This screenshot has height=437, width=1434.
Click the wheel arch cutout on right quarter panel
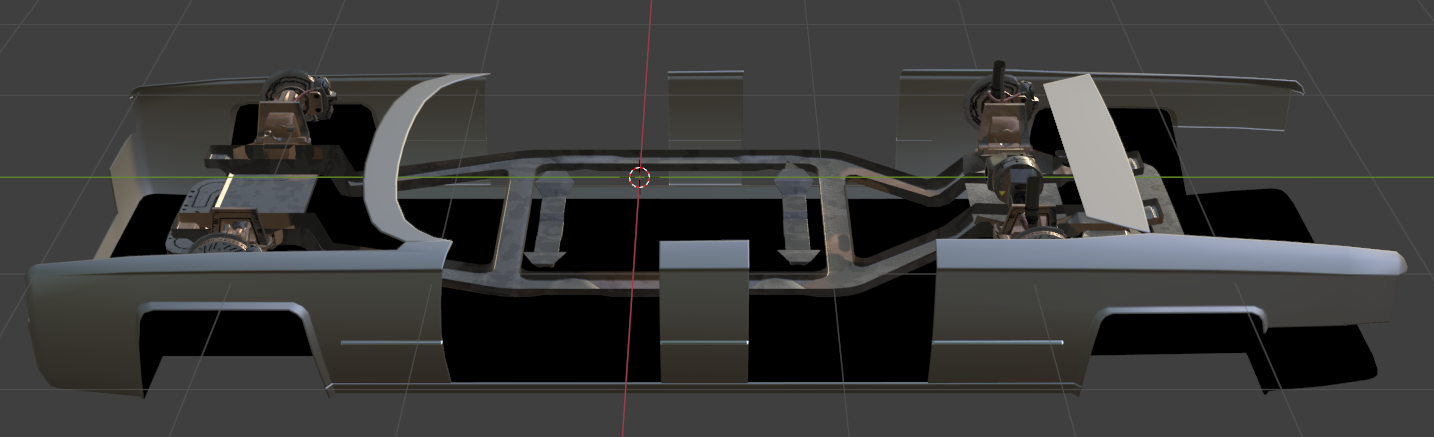[1180, 345]
